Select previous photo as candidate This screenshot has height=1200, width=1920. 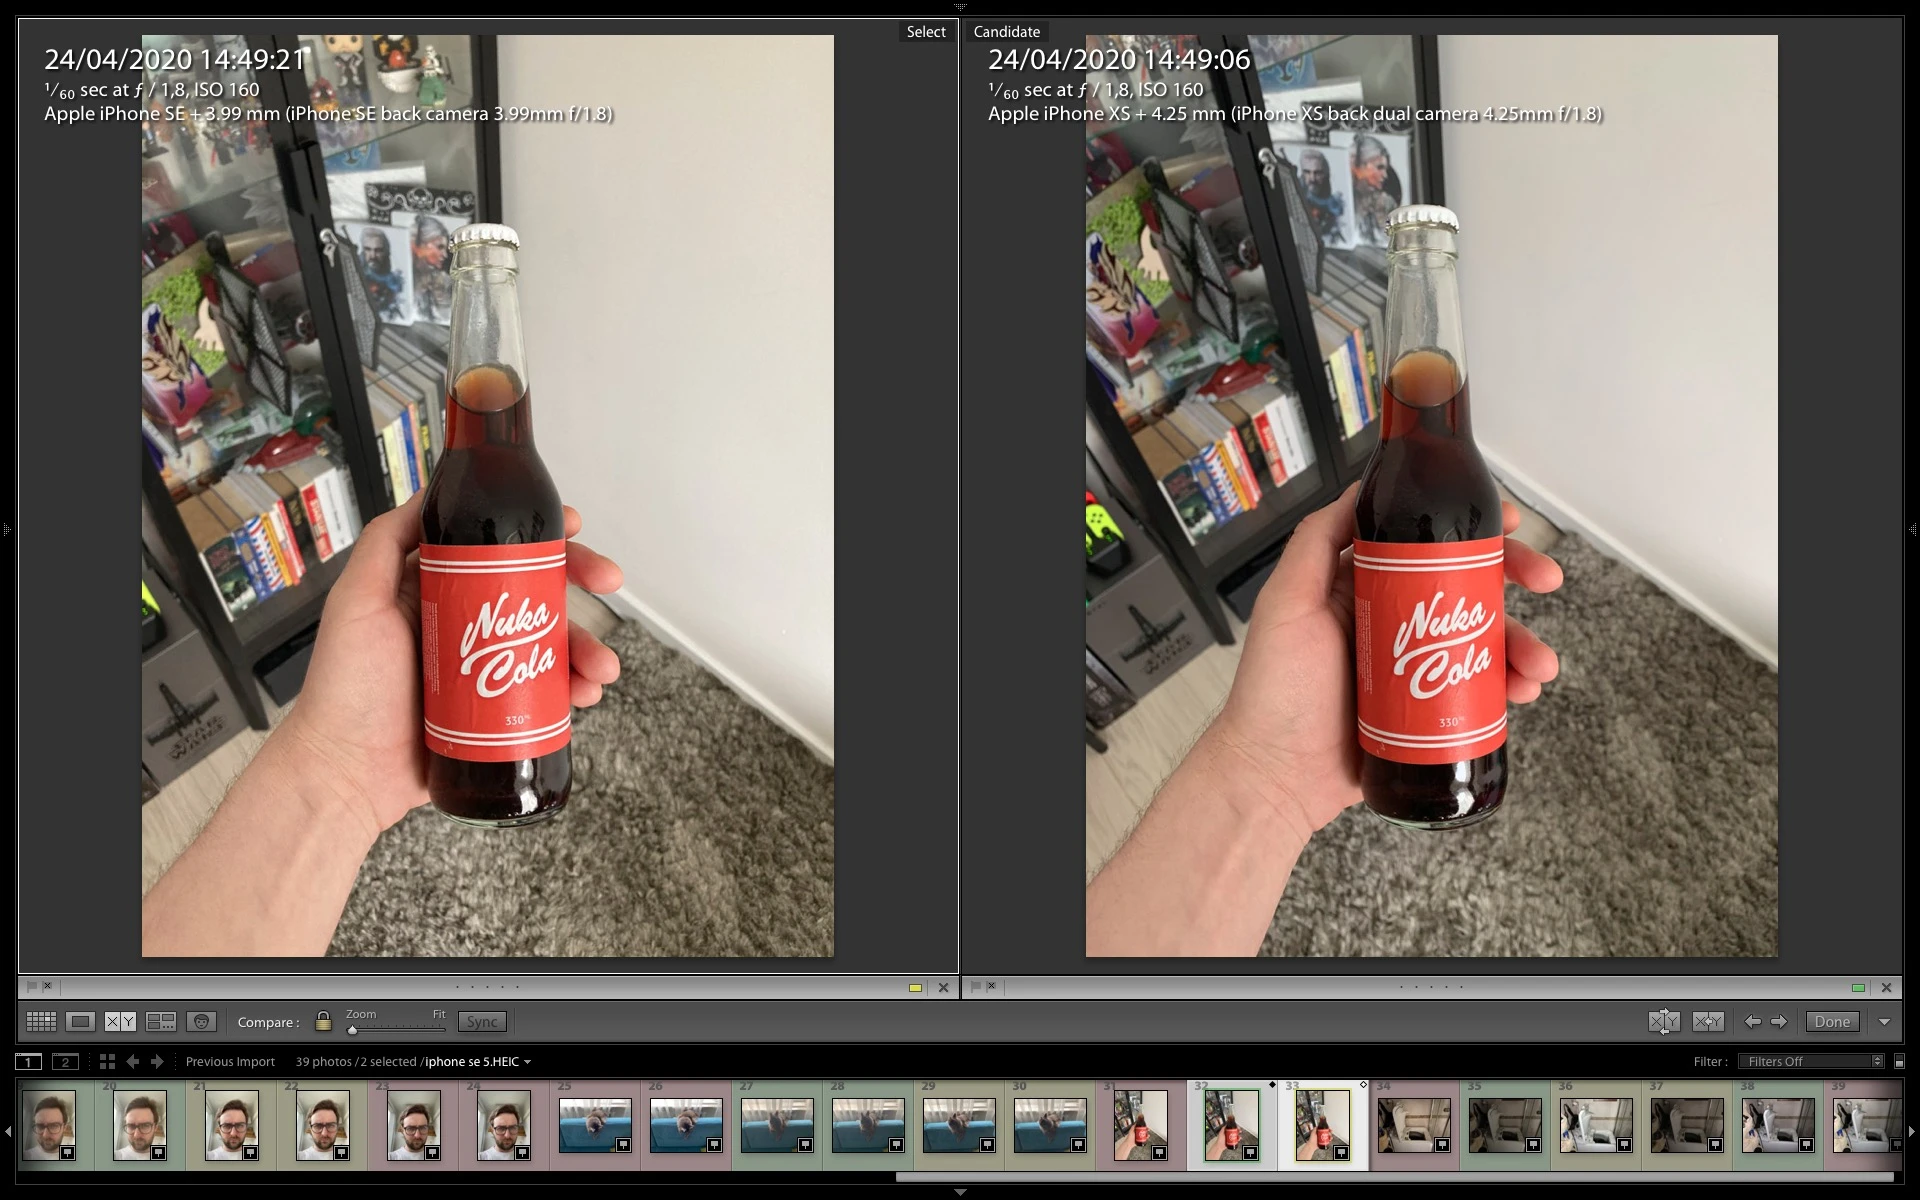tap(1752, 1021)
